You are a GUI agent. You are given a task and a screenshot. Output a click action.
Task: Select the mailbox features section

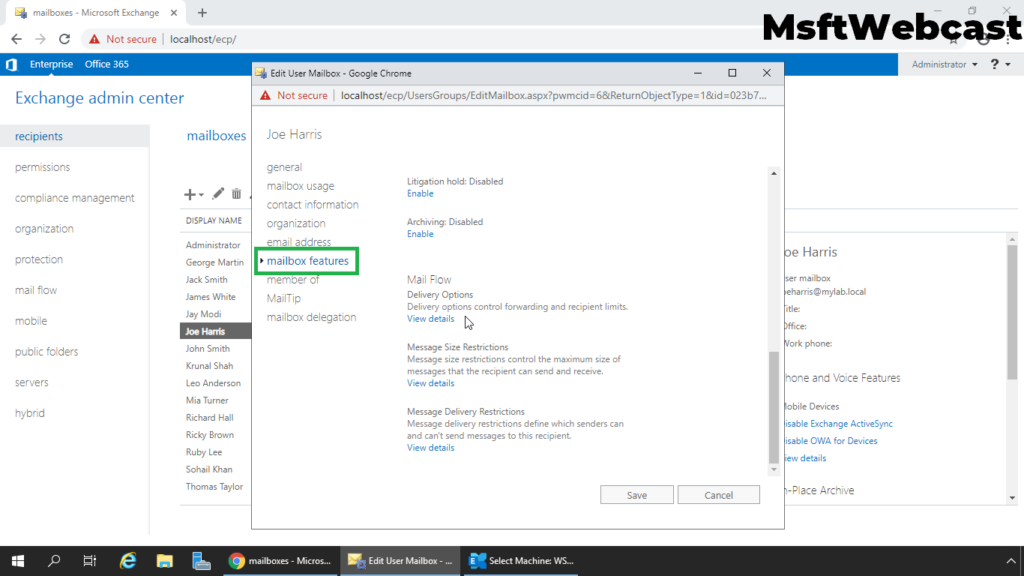coord(308,261)
